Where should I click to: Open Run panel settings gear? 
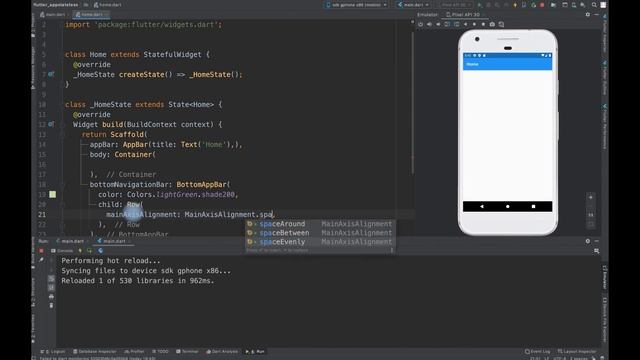pyautogui.click(x=588, y=241)
